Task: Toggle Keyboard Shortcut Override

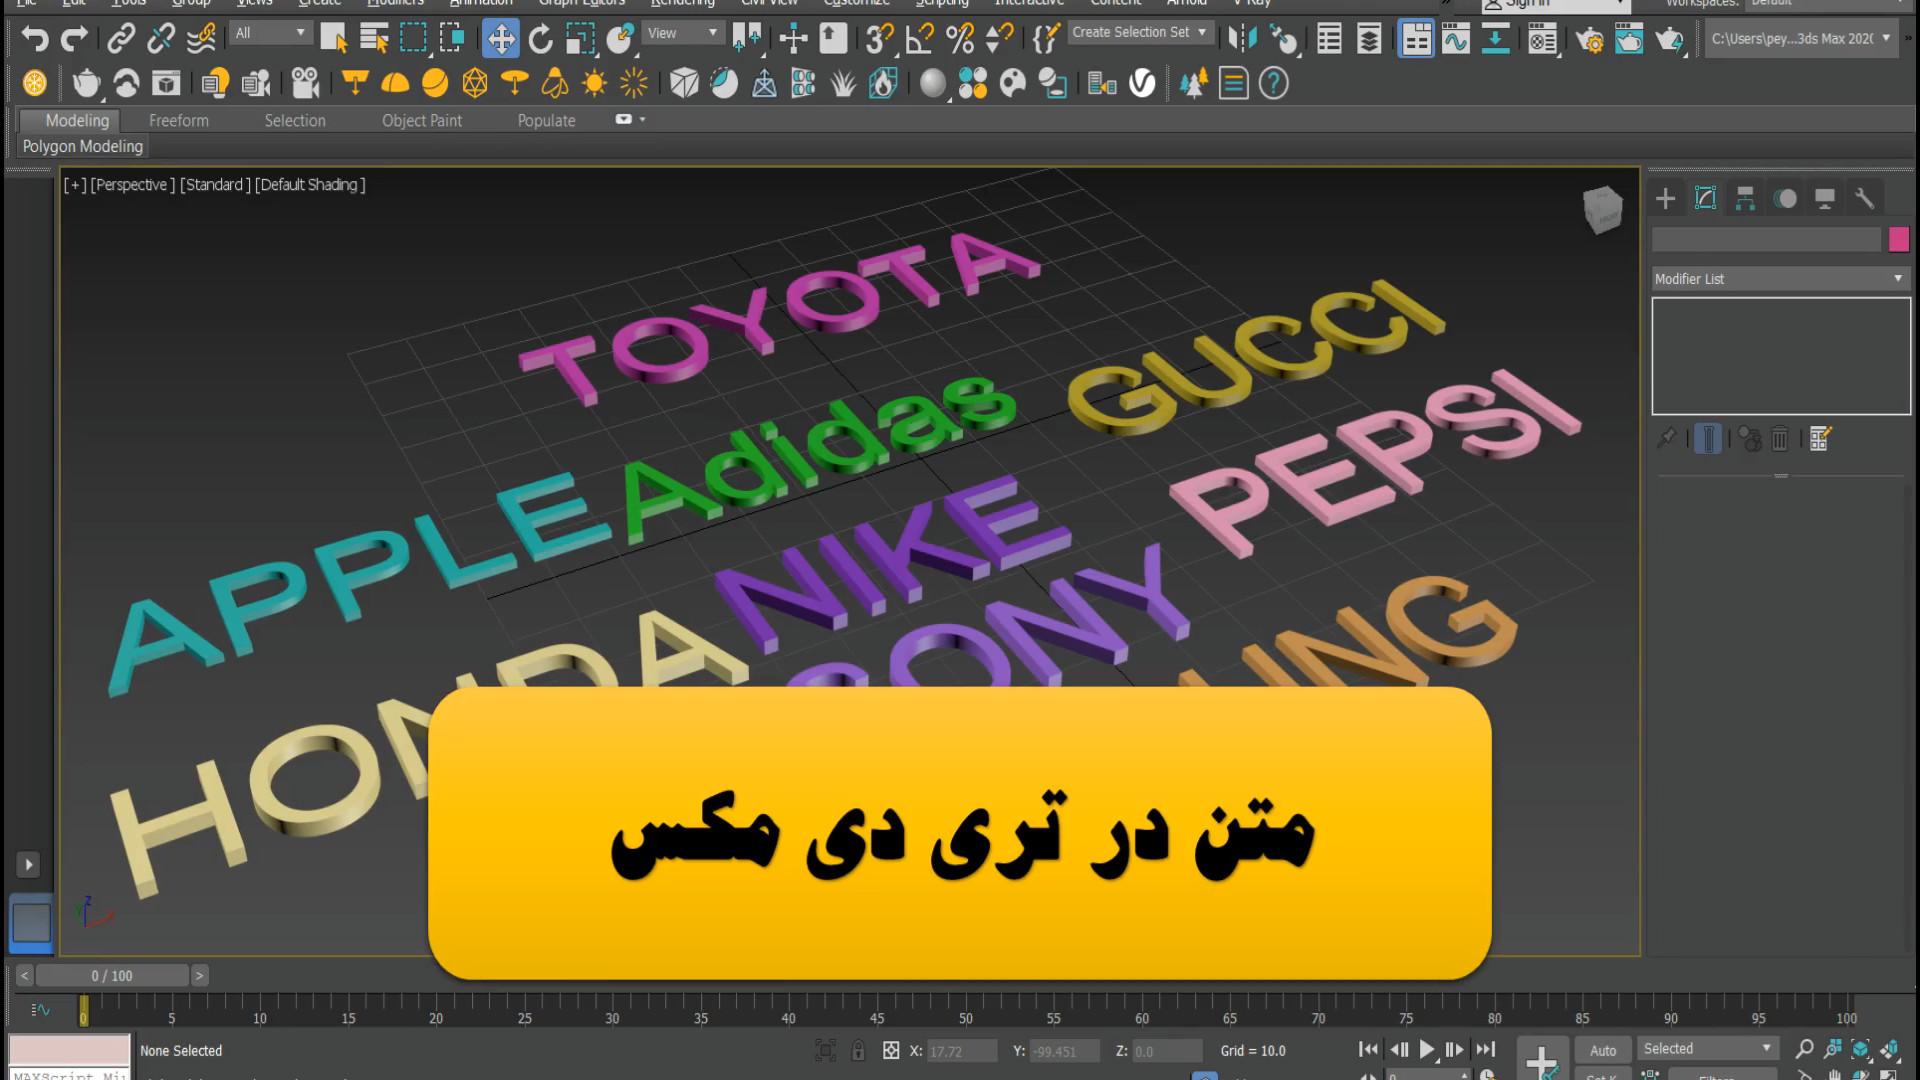Action: [833, 39]
